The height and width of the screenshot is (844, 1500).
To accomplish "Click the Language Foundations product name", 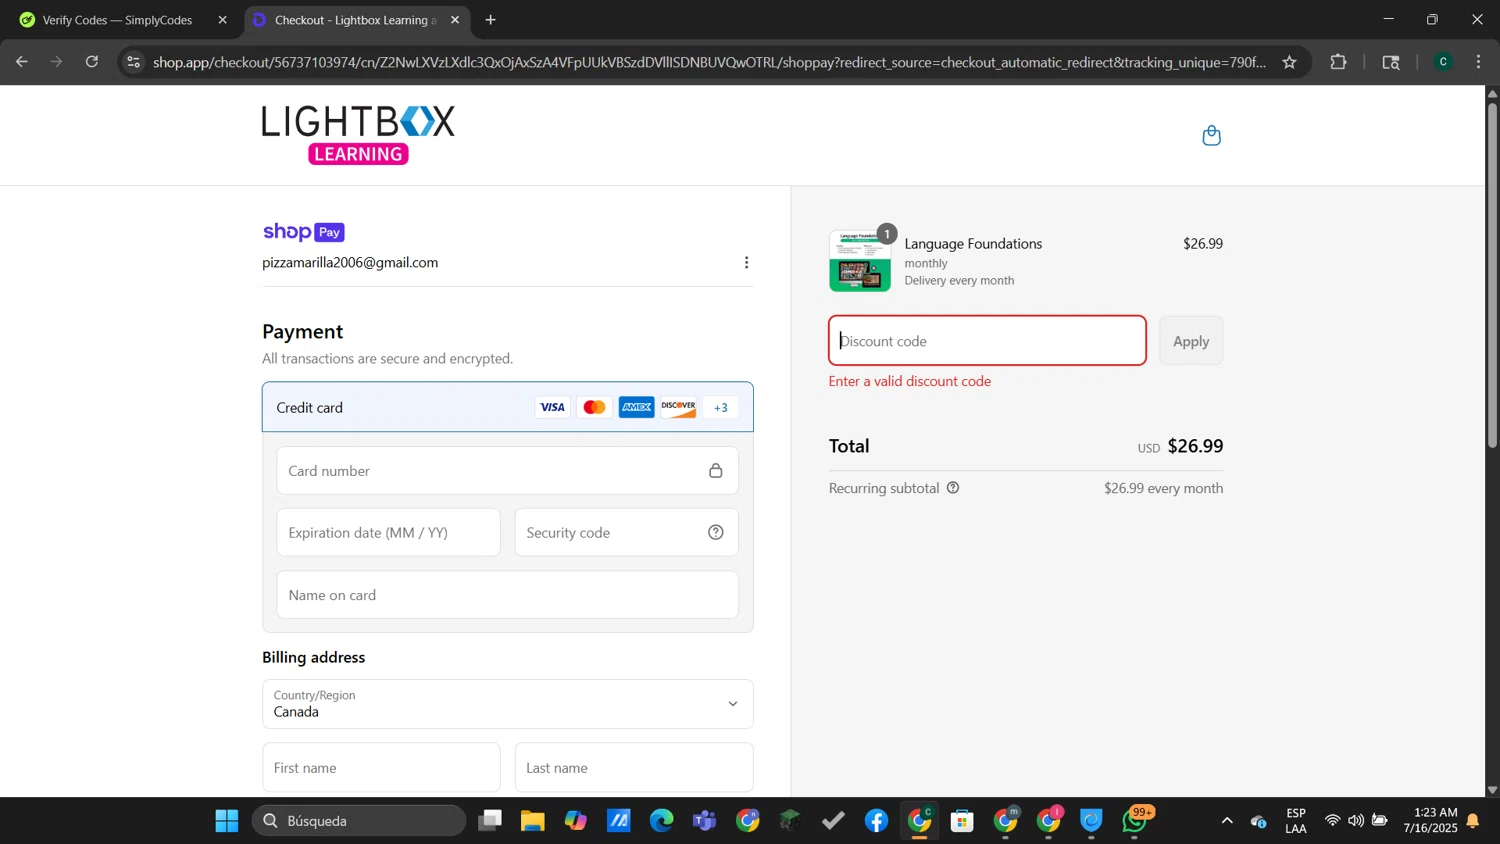I will click(973, 244).
